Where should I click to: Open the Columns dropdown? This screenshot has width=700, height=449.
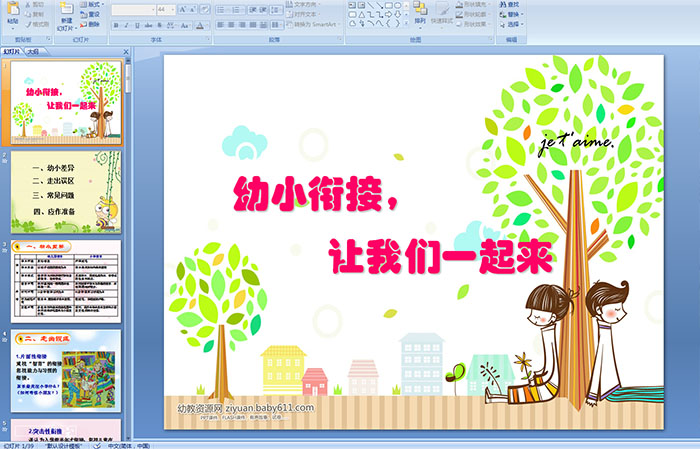(x=276, y=25)
